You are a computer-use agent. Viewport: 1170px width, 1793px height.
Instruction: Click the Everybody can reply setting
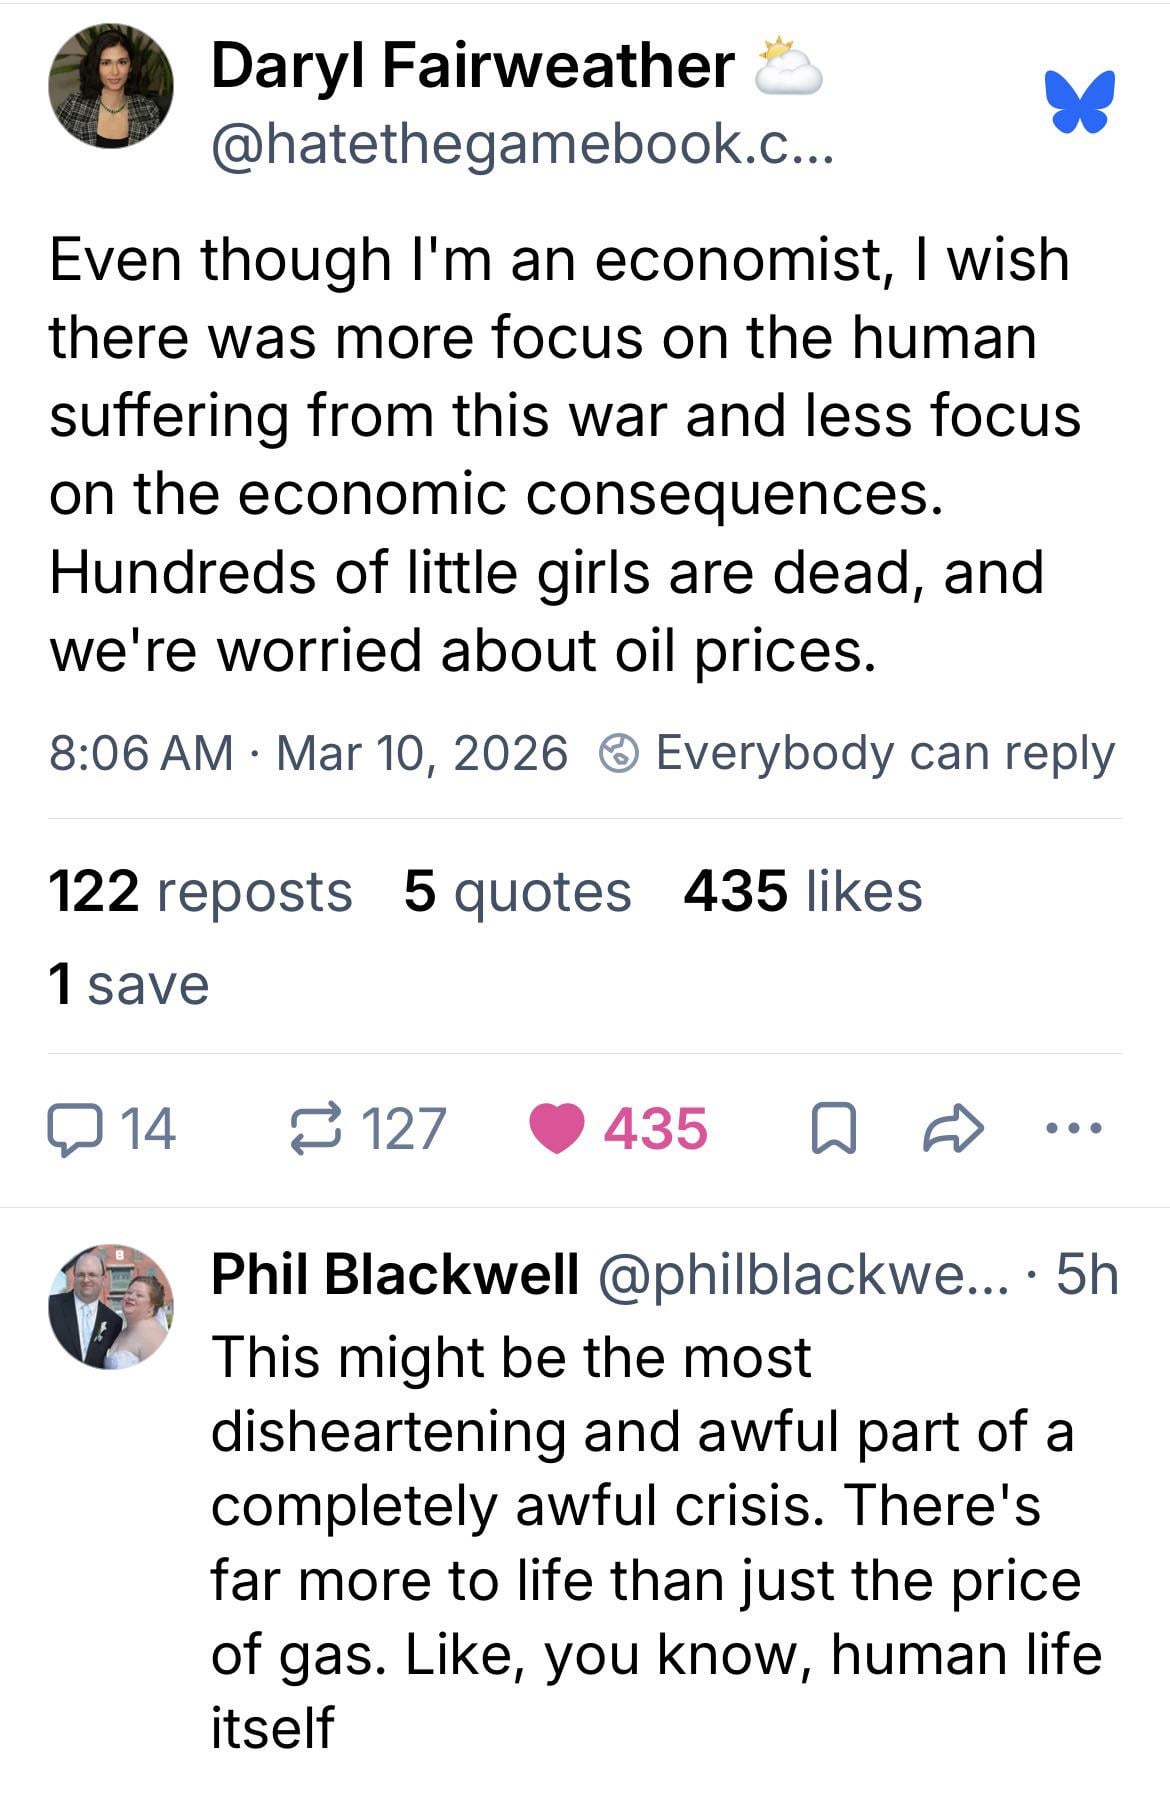pyautogui.click(x=884, y=753)
